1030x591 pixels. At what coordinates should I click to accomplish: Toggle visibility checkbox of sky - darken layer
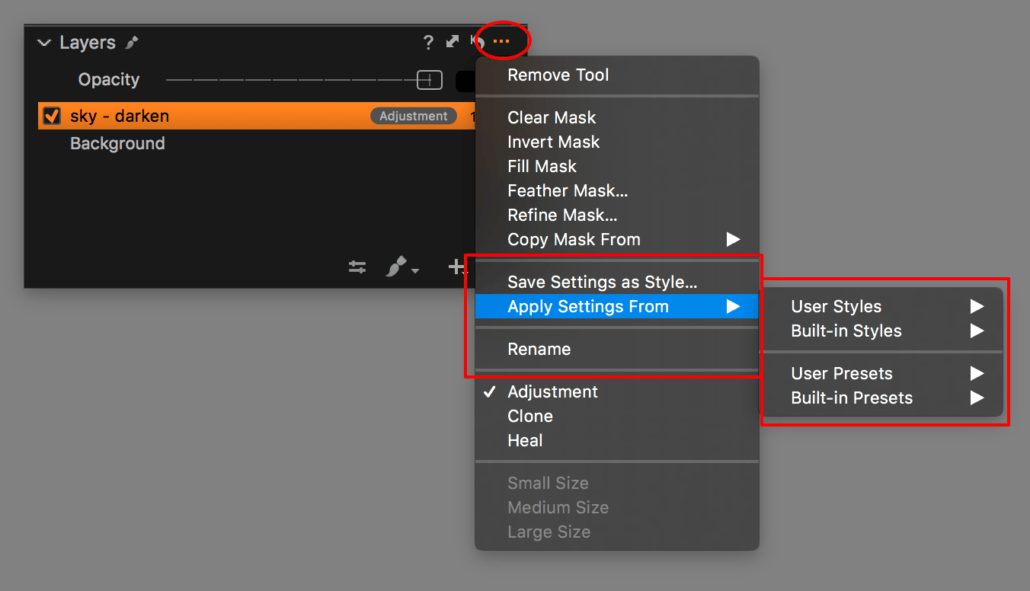pyautogui.click(x=53, y=115)
